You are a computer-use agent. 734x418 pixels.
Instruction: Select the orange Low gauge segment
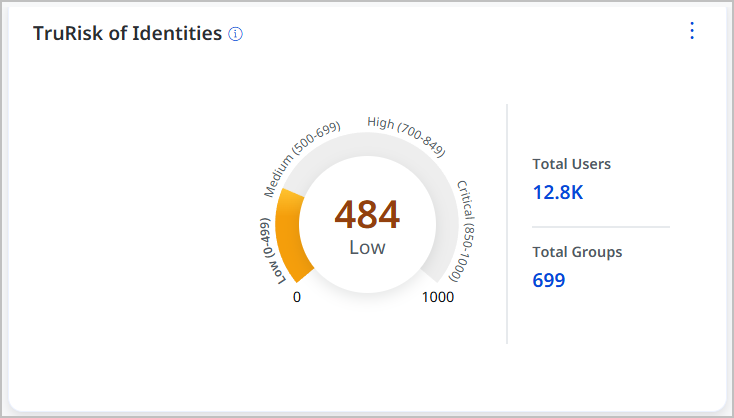[x=290, y=235]
